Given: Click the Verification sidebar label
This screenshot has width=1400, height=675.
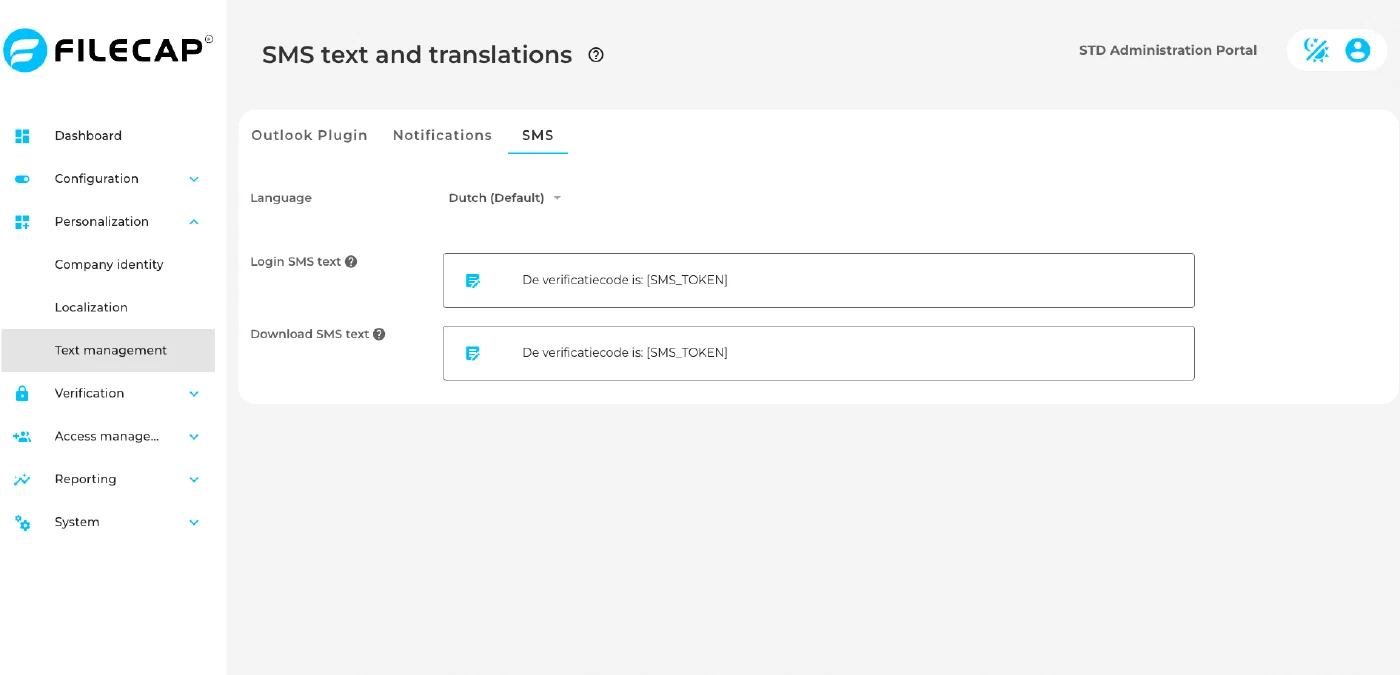Looking at the screenshot, I should [90, 394].
